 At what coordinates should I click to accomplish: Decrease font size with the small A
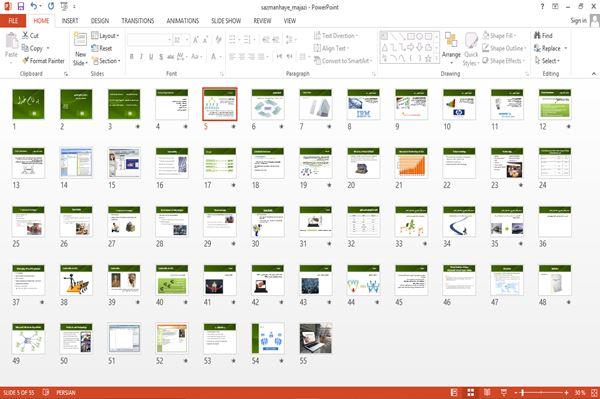coord(205,40)
